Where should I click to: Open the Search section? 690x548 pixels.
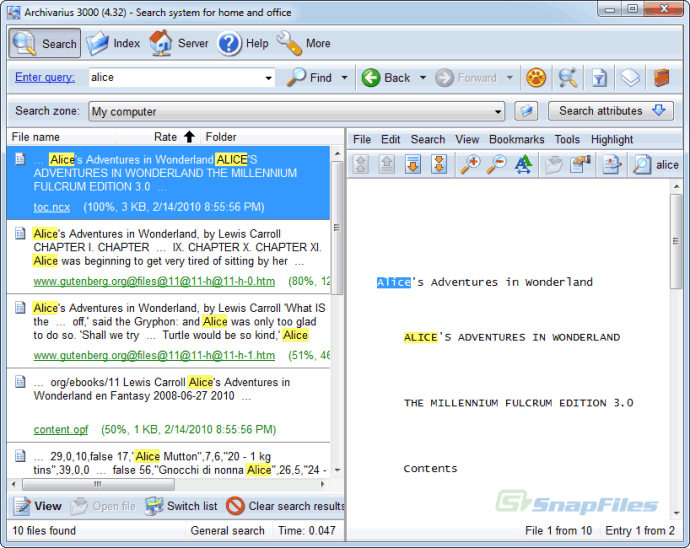pos(44,43)
